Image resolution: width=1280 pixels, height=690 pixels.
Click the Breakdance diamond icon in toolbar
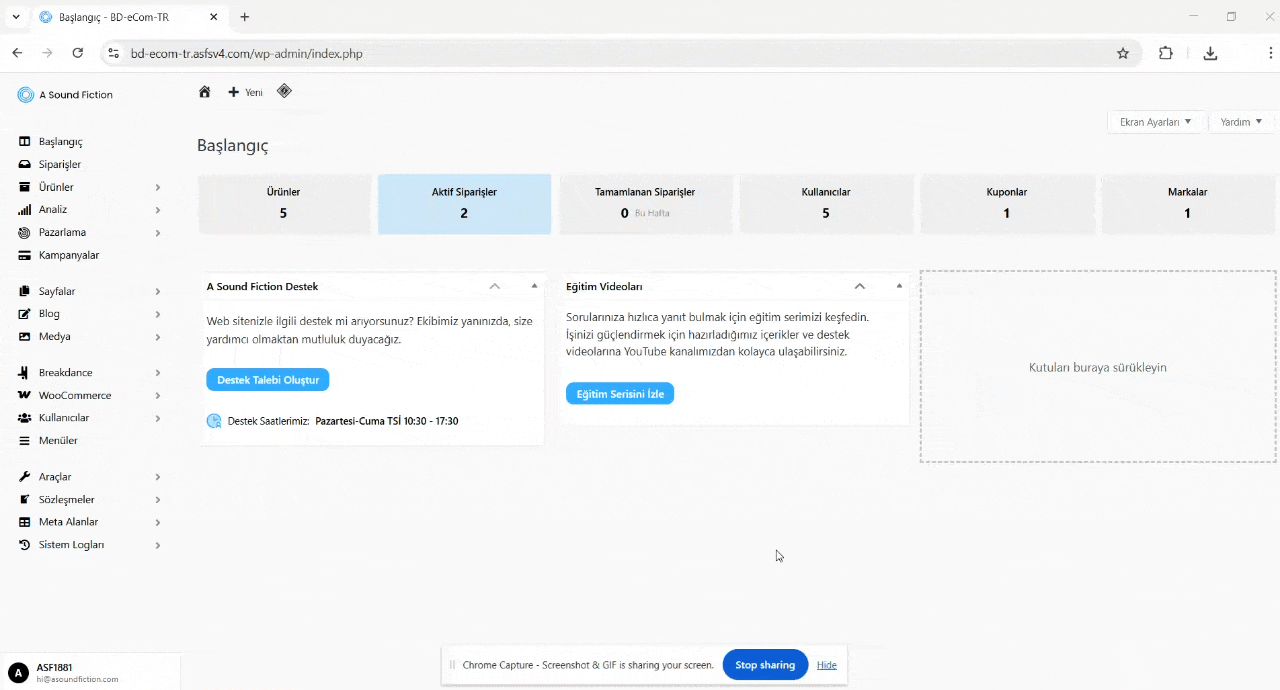[x=284, y=91]
